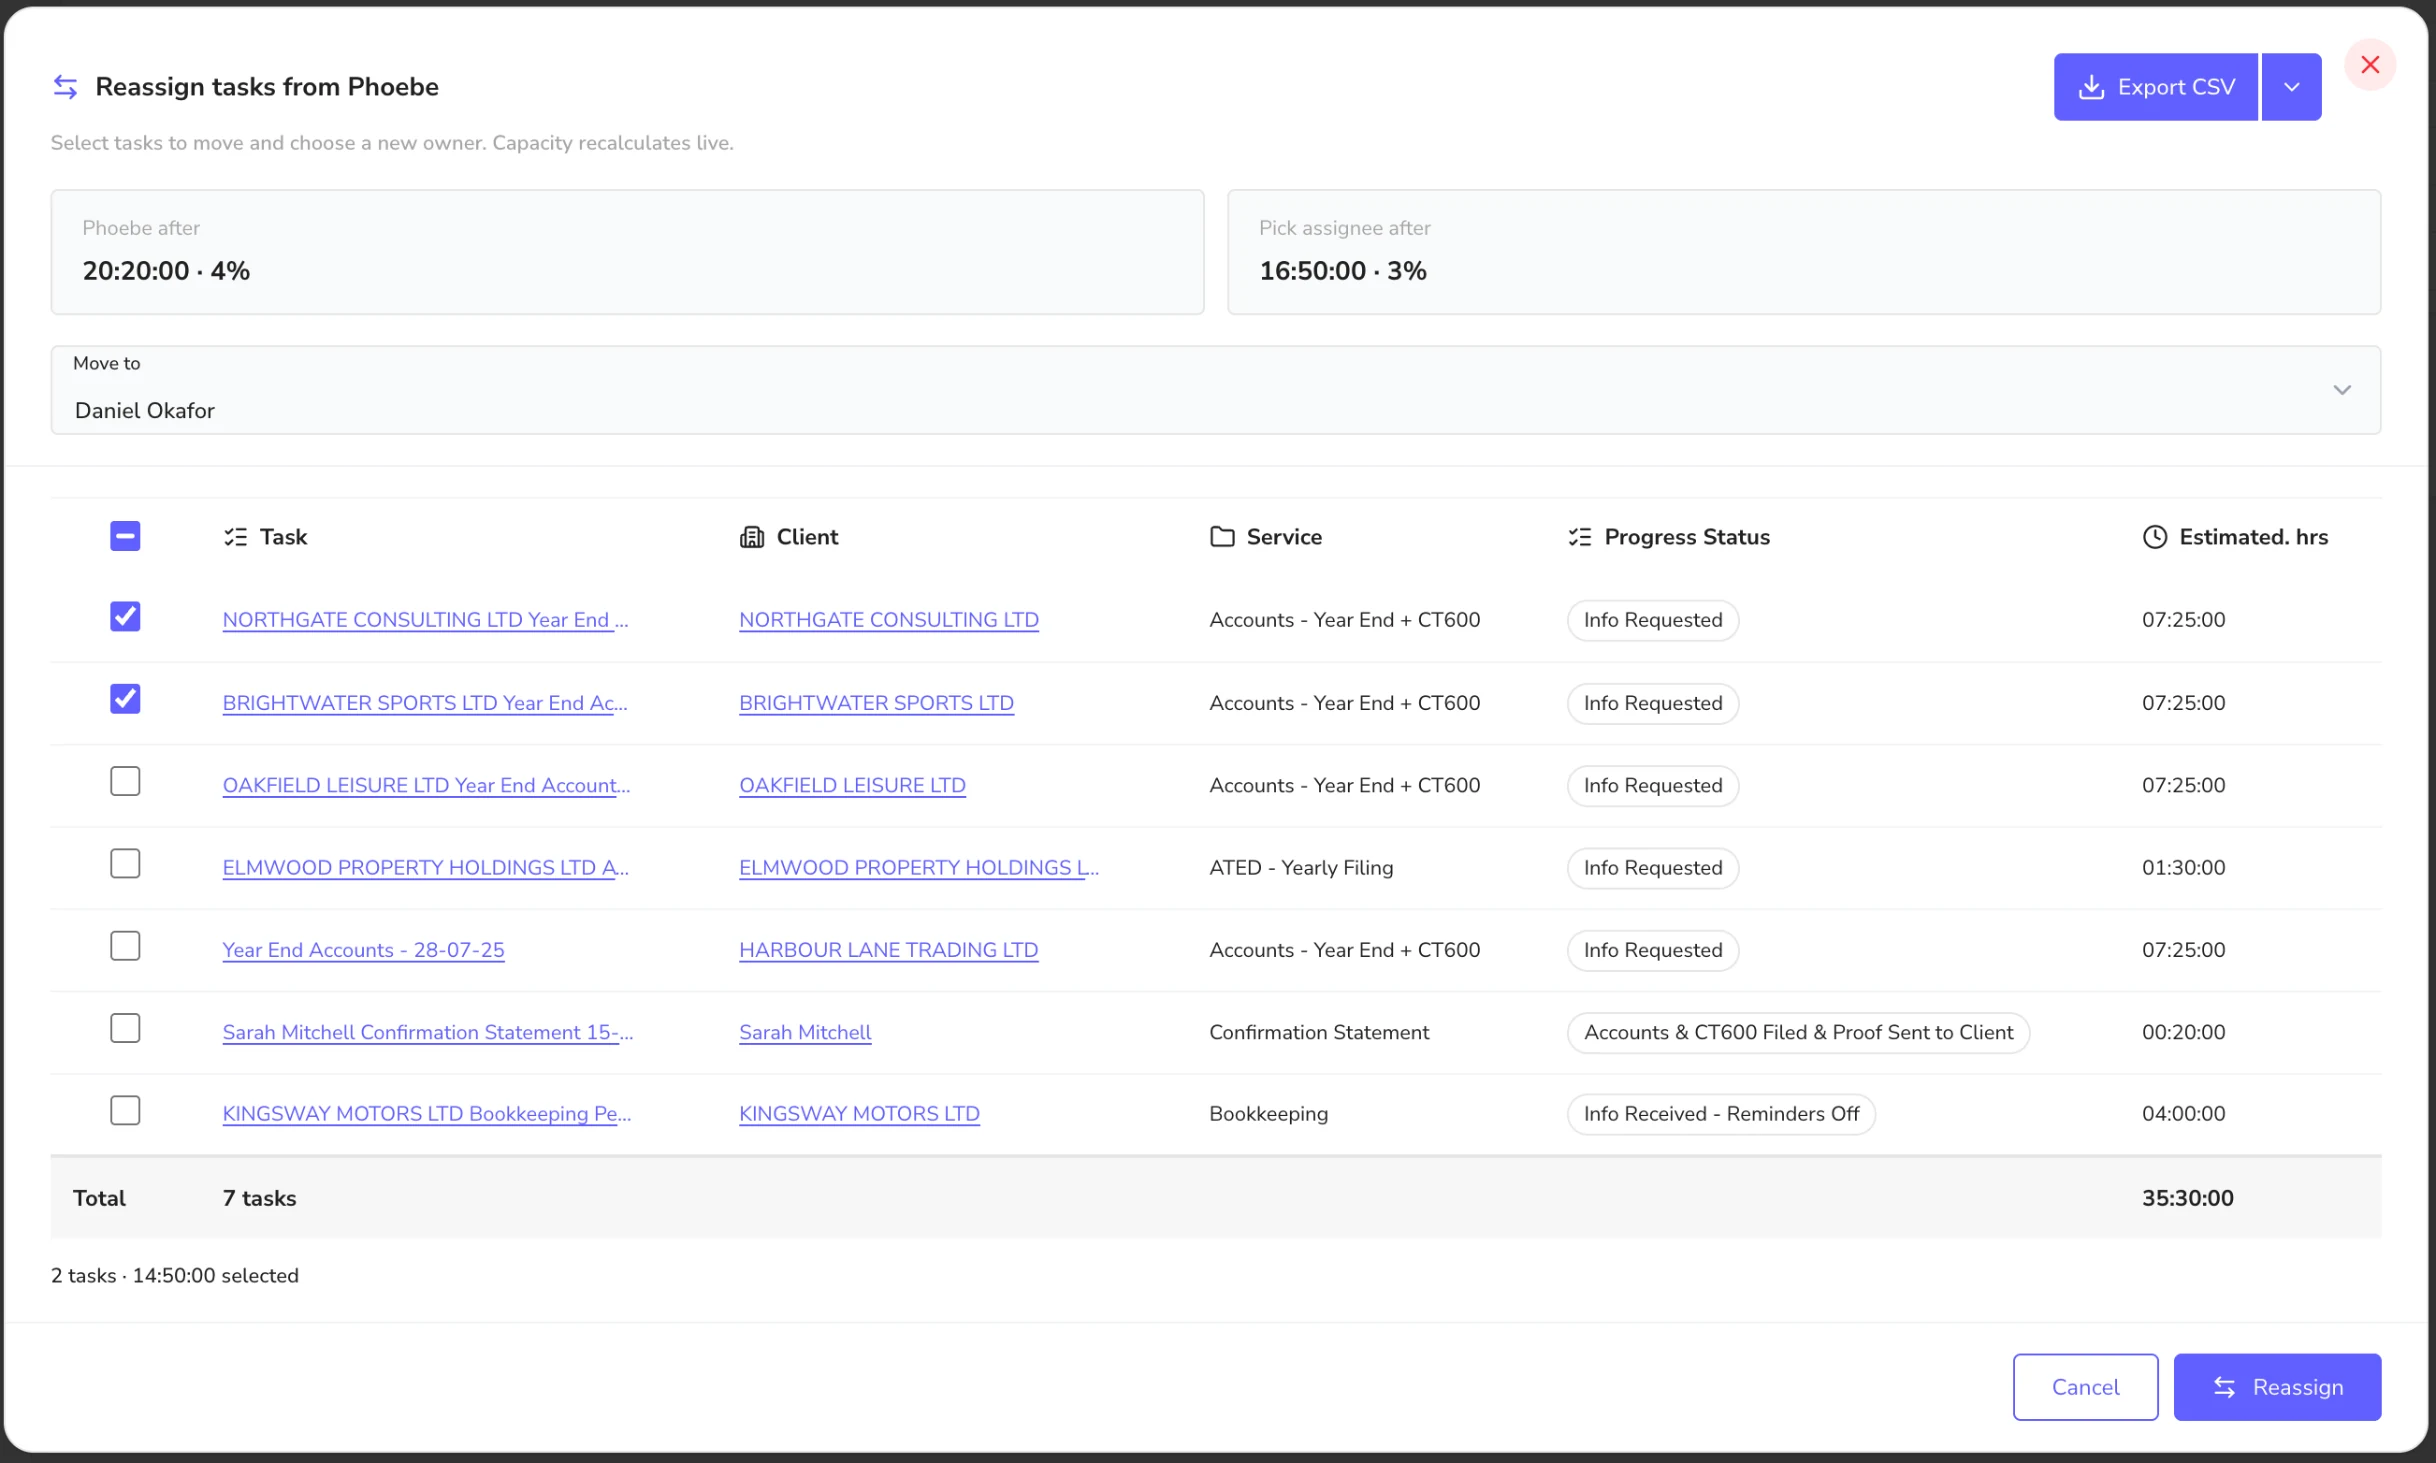The width and height of the screenshot is (2436, 1463).
Task: Click the Confirmation Statement service cell
Action: (1319, 1032)
